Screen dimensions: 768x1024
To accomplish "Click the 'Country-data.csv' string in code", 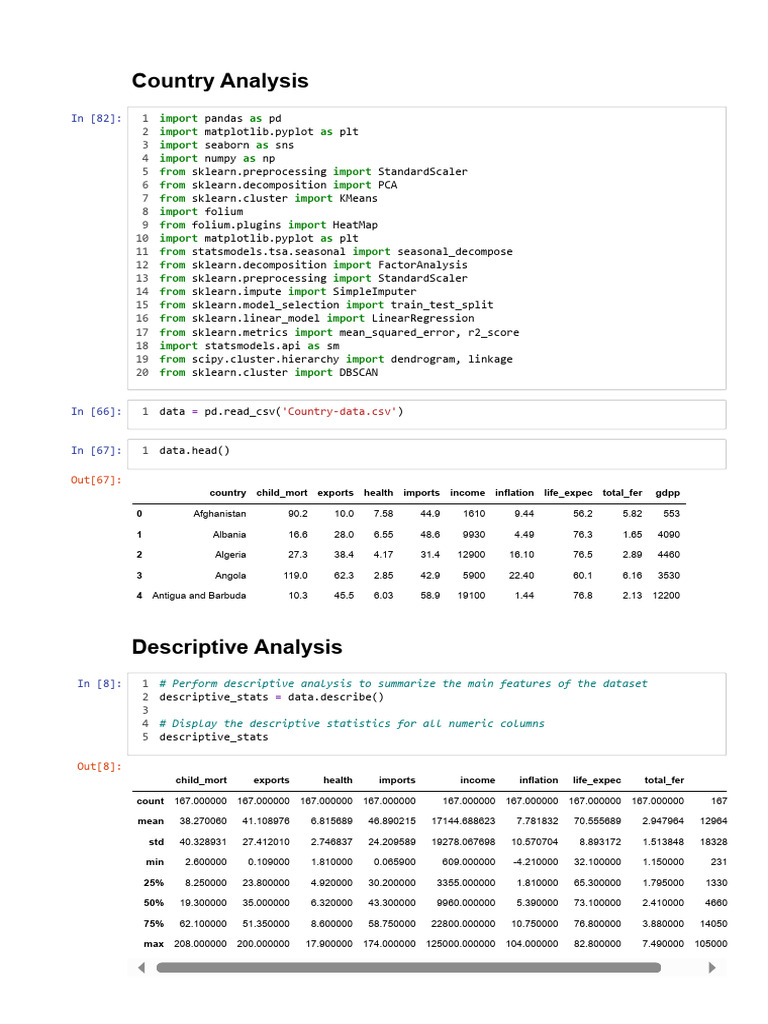I will click(x=339, y=411).
